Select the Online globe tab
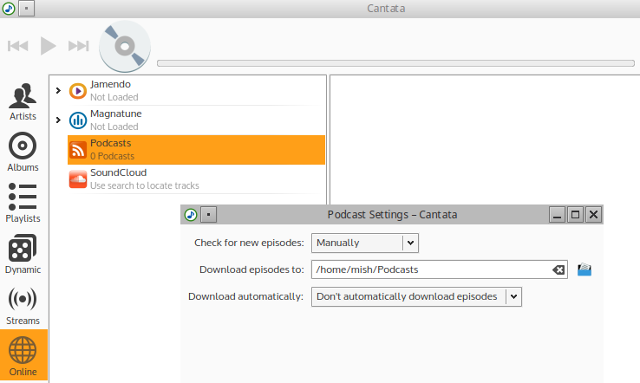The image size is (640, 383). tap(23, 355)
